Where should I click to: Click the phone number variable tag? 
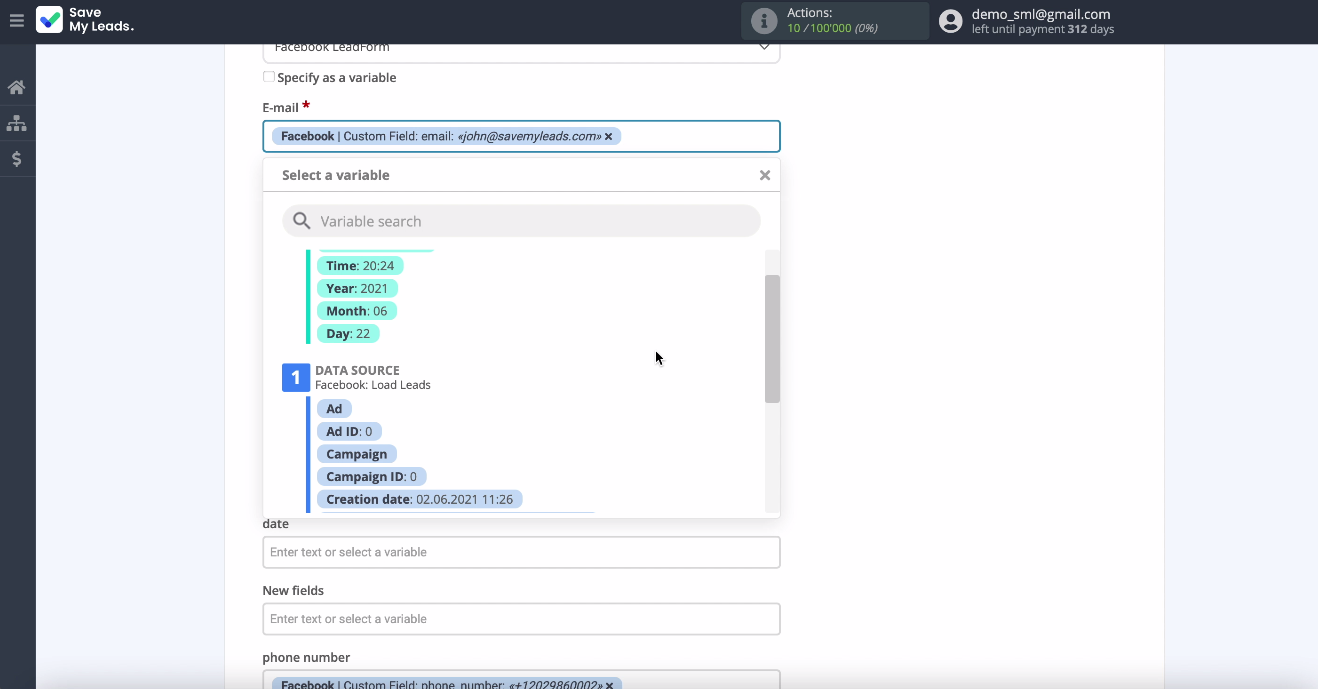(x=446, y=685)
